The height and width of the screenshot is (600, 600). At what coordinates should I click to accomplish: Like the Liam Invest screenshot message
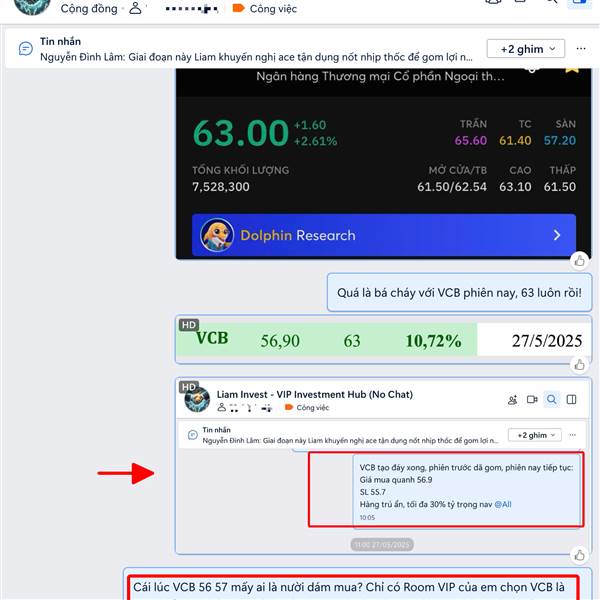click(x=579, y=554)
